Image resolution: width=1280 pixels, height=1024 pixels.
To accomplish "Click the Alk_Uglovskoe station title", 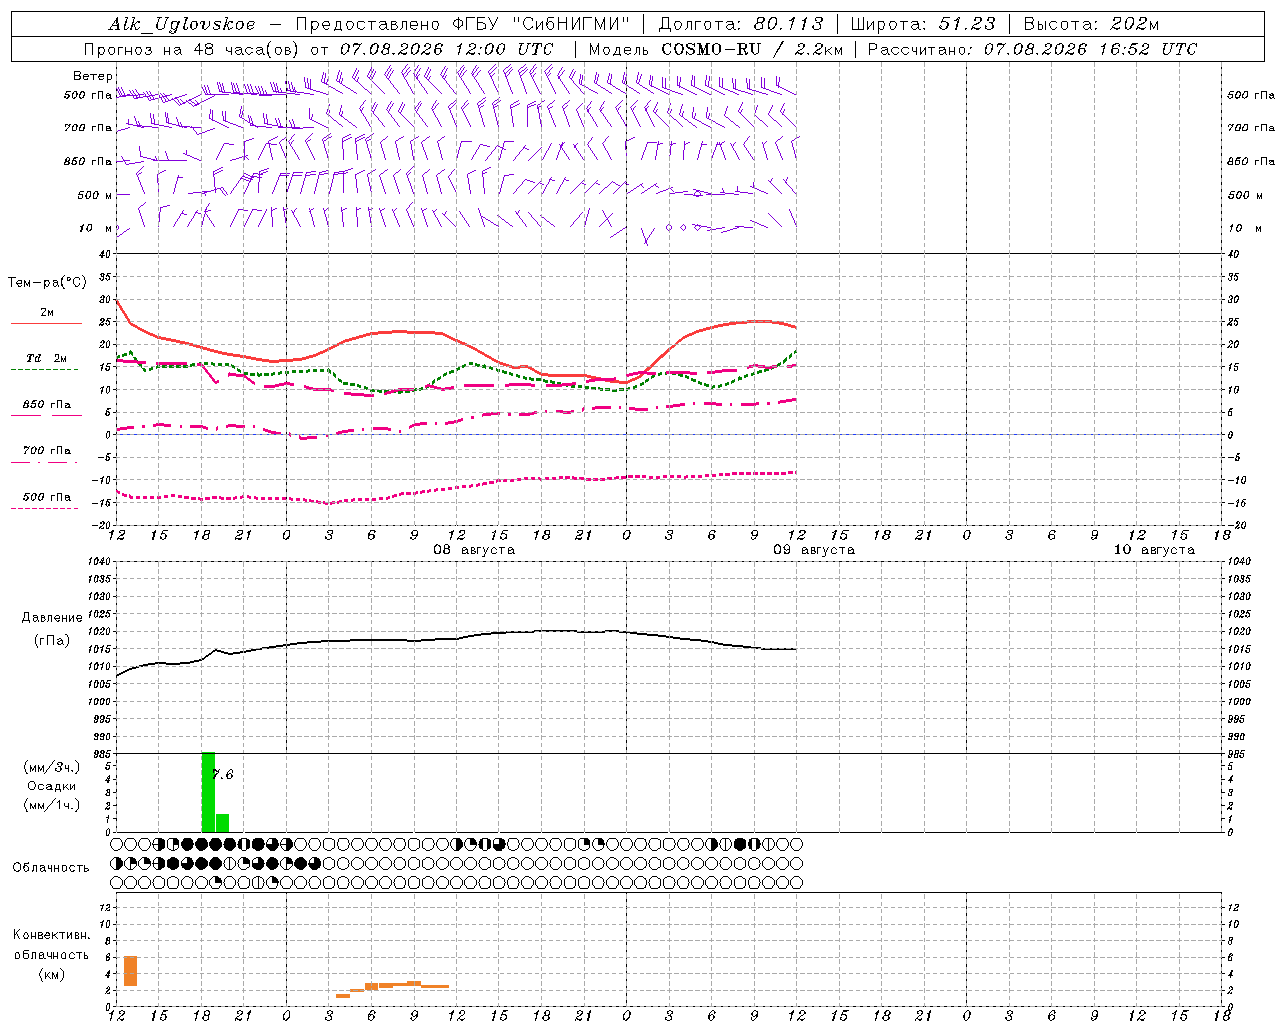I will pos(182,24).
